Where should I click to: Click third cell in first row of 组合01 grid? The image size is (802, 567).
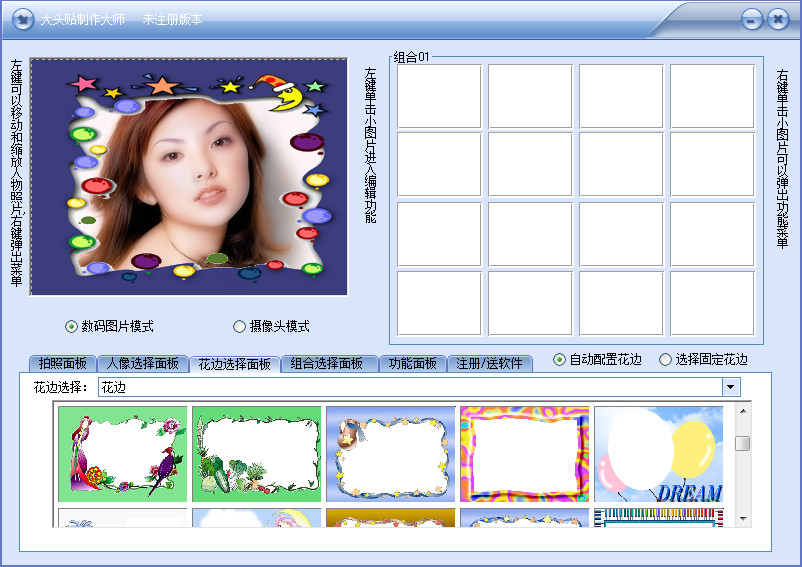point(621,96)
